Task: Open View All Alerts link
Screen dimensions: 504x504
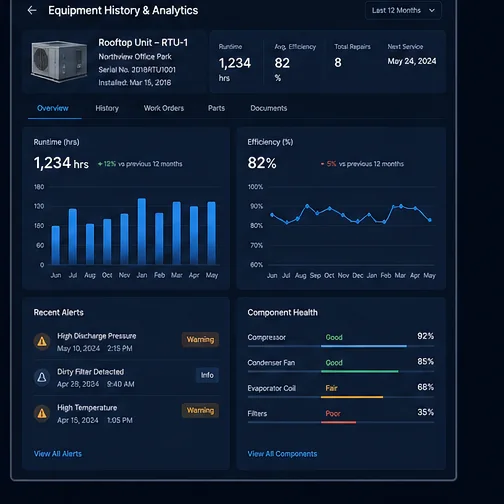Action: pos(58,454)
